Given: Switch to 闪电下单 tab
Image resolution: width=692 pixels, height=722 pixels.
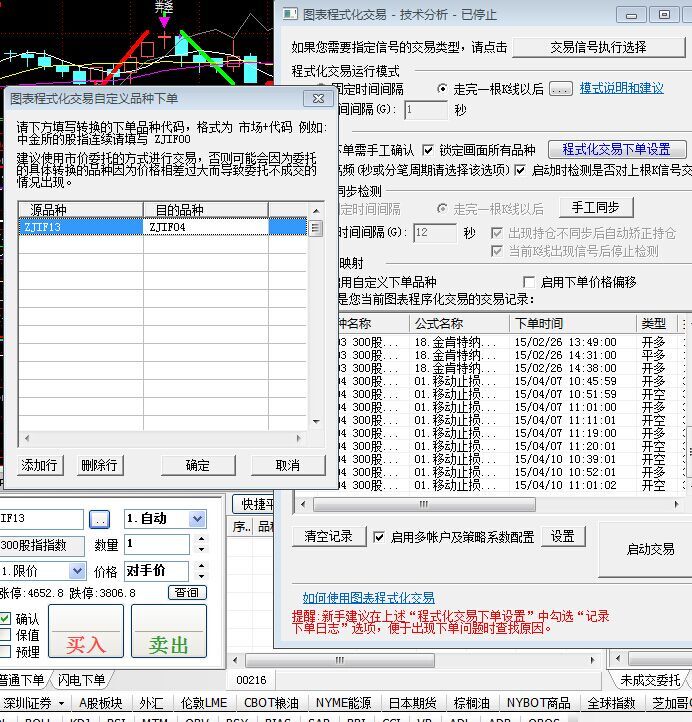Looking at the screenshot, I should pos(83,680).
